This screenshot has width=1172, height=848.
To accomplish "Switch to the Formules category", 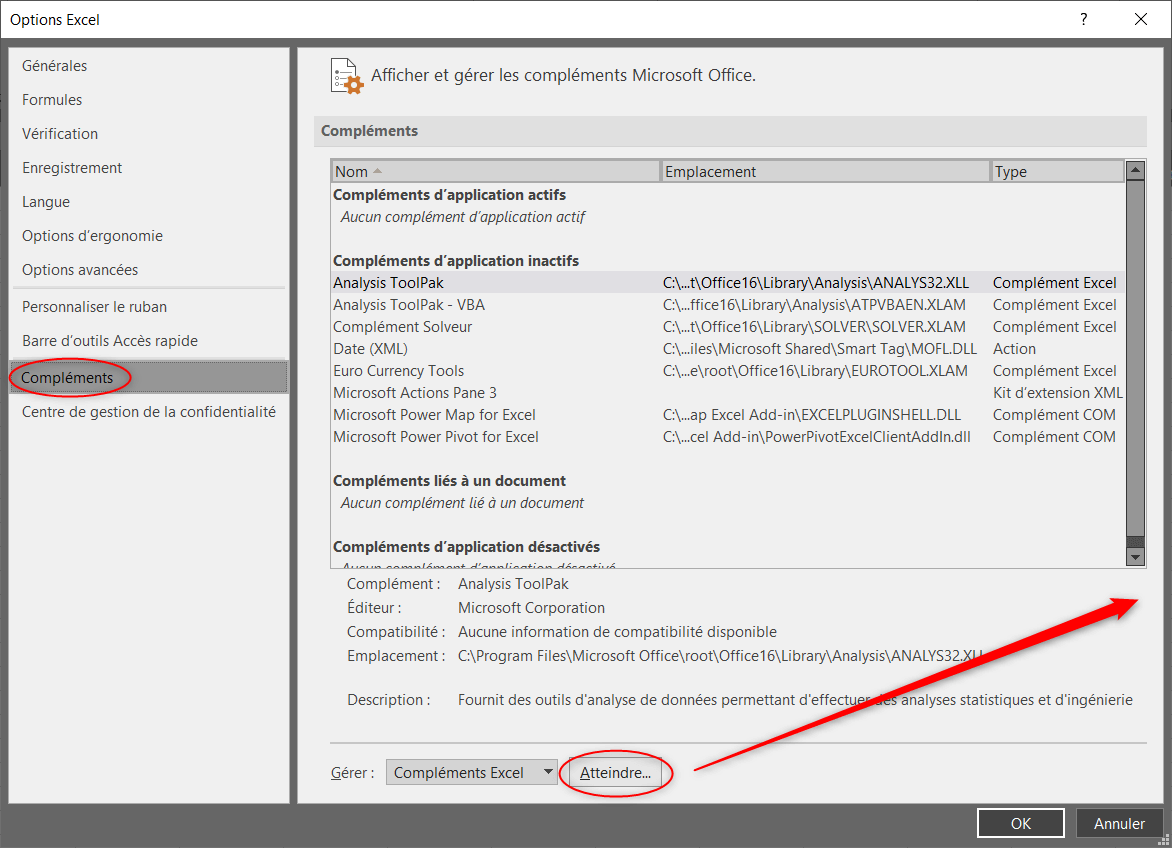I will point(52,100).
